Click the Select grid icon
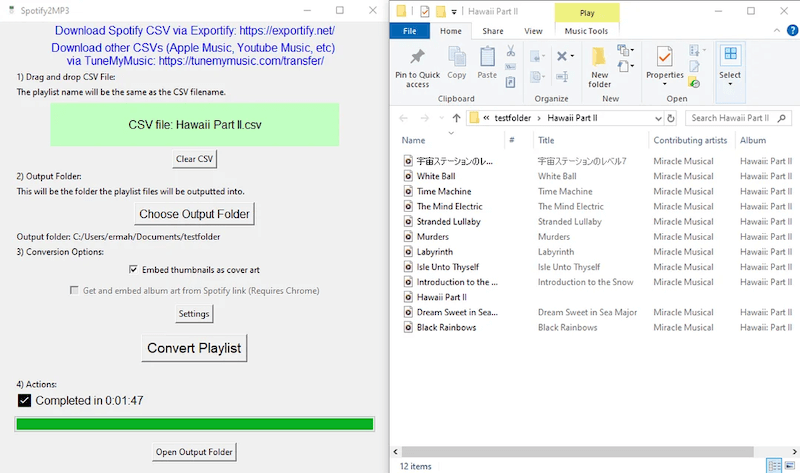The image size is (800, 473). [730, 54]
